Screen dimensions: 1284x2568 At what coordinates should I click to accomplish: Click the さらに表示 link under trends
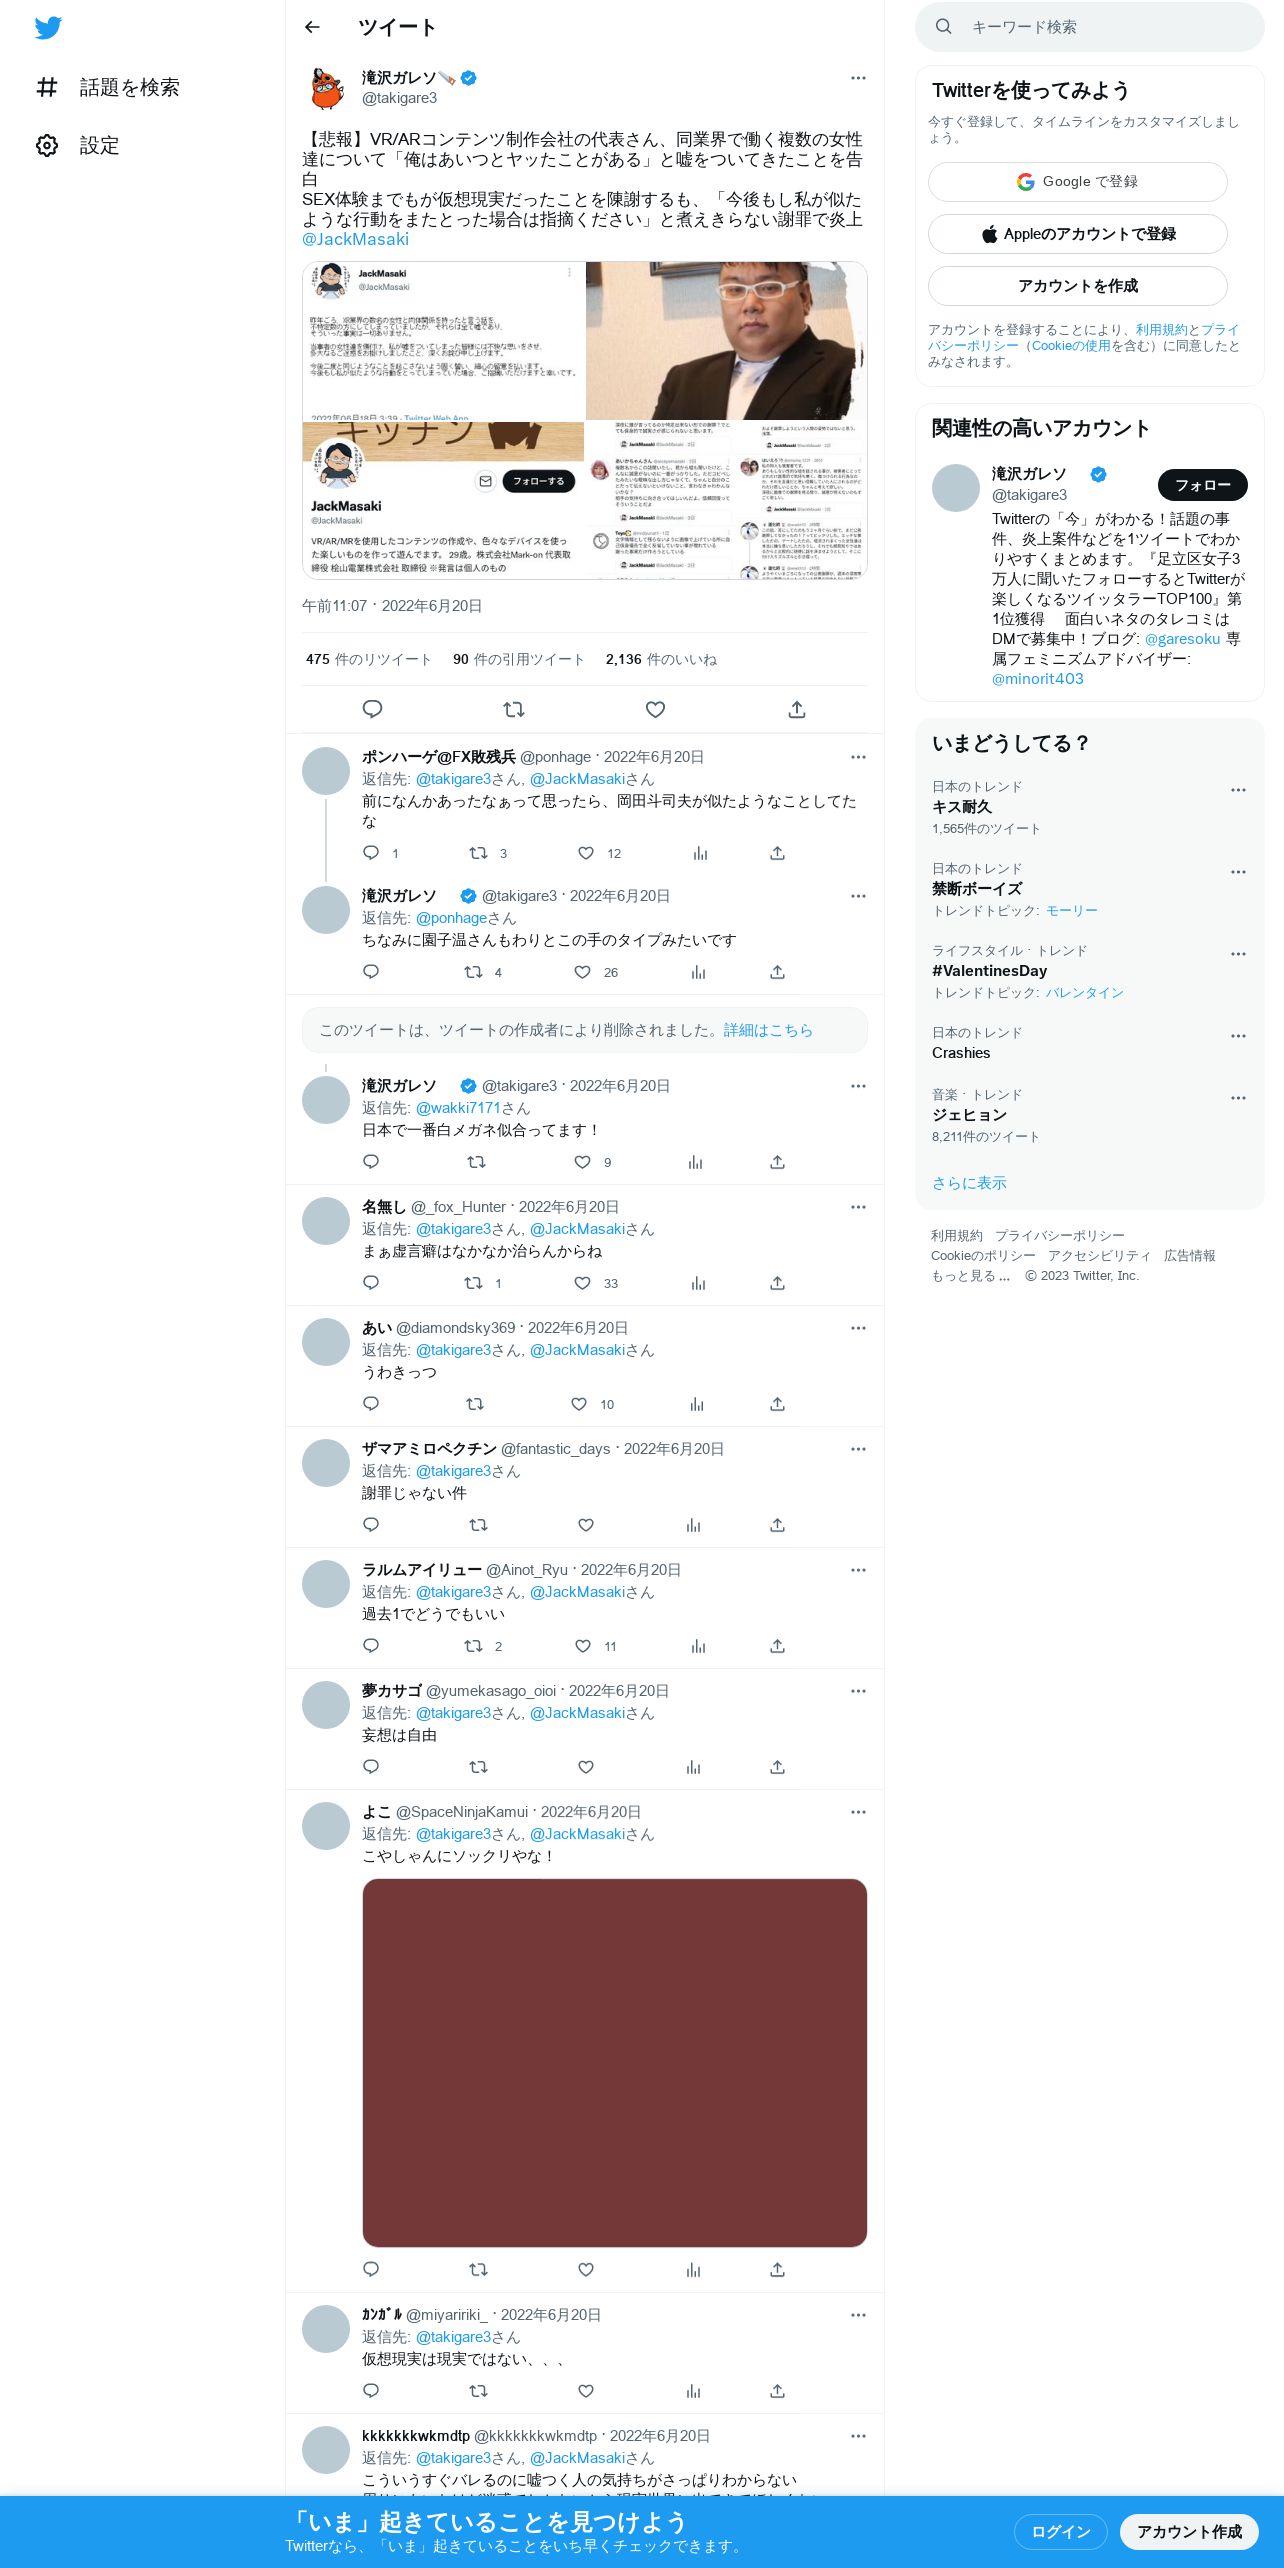click(969, 1183)
